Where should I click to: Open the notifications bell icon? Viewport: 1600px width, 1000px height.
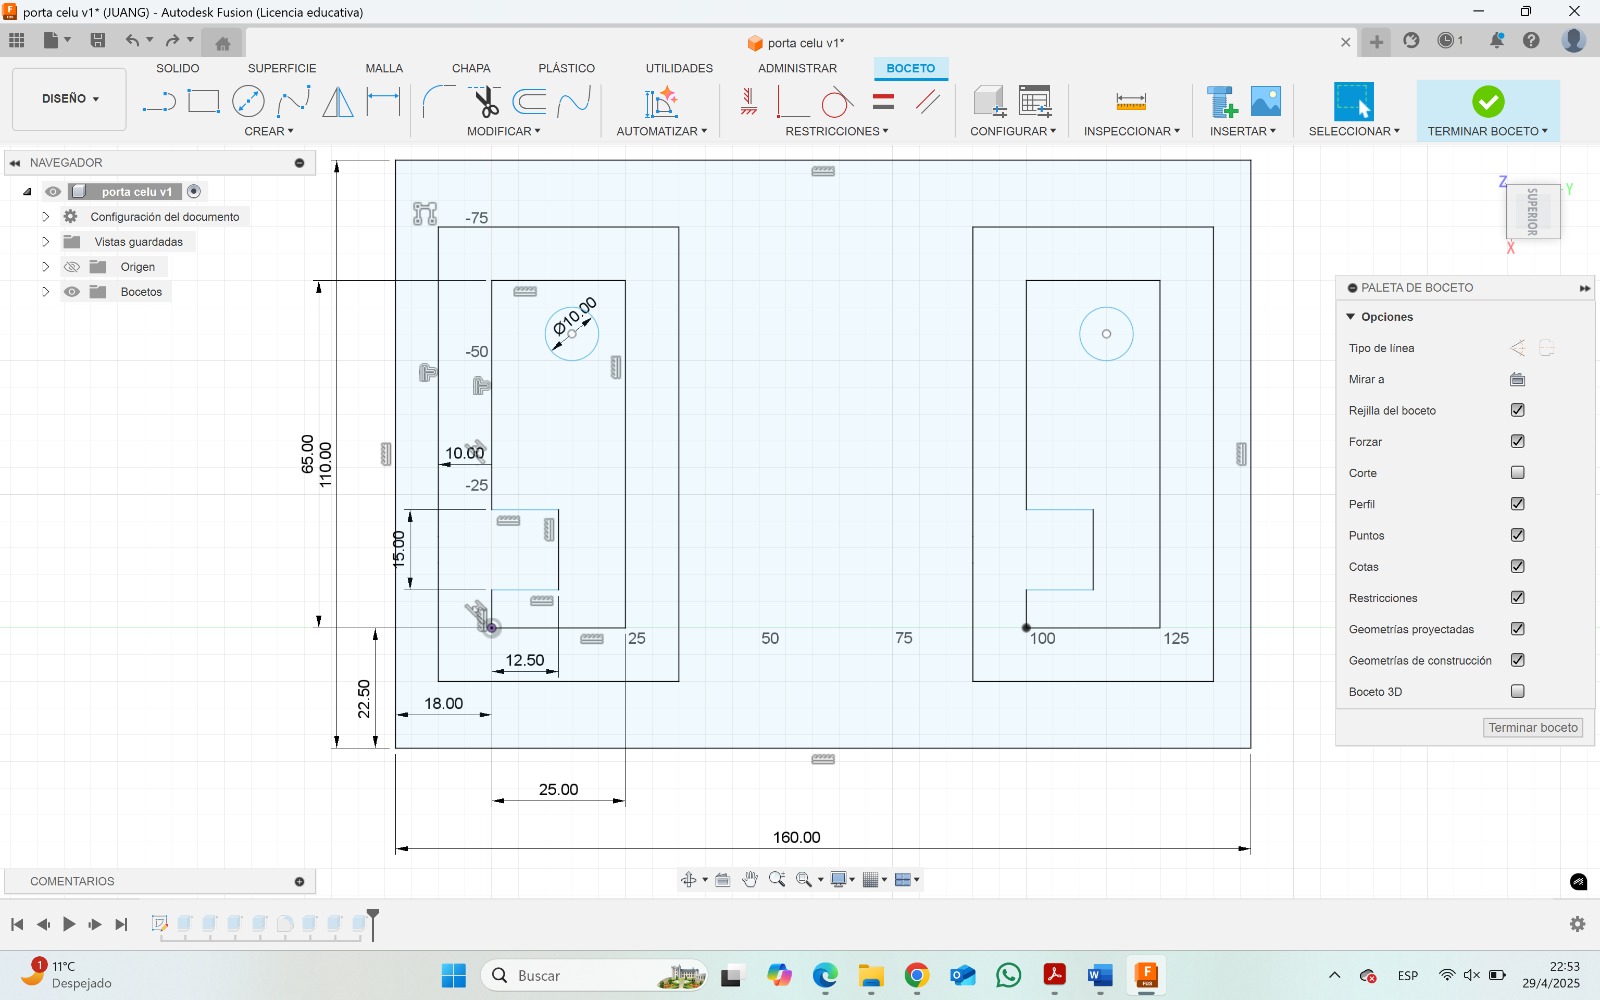(1496, 41)
